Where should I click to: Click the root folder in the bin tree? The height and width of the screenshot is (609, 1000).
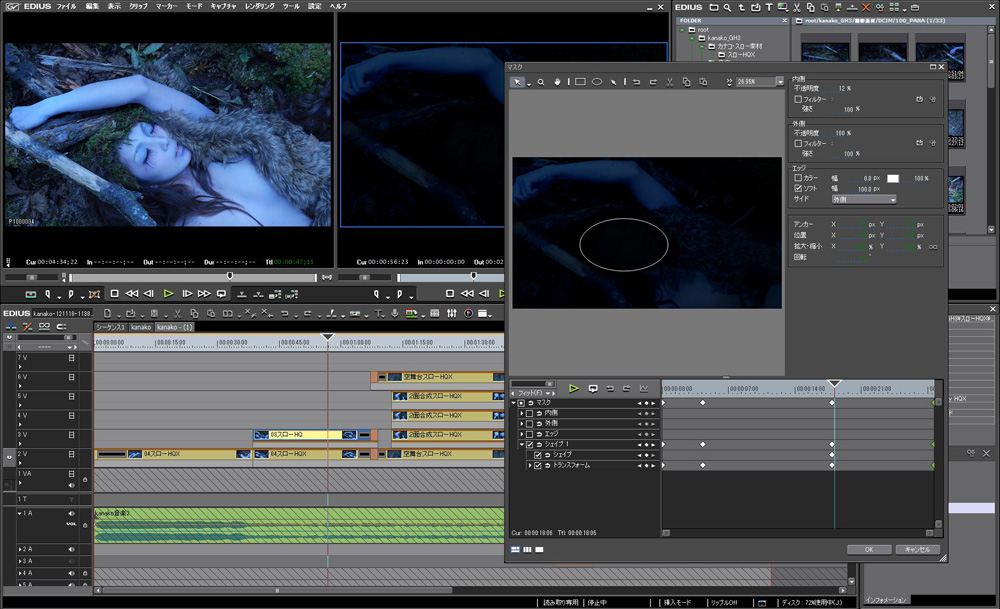[698, 29]
